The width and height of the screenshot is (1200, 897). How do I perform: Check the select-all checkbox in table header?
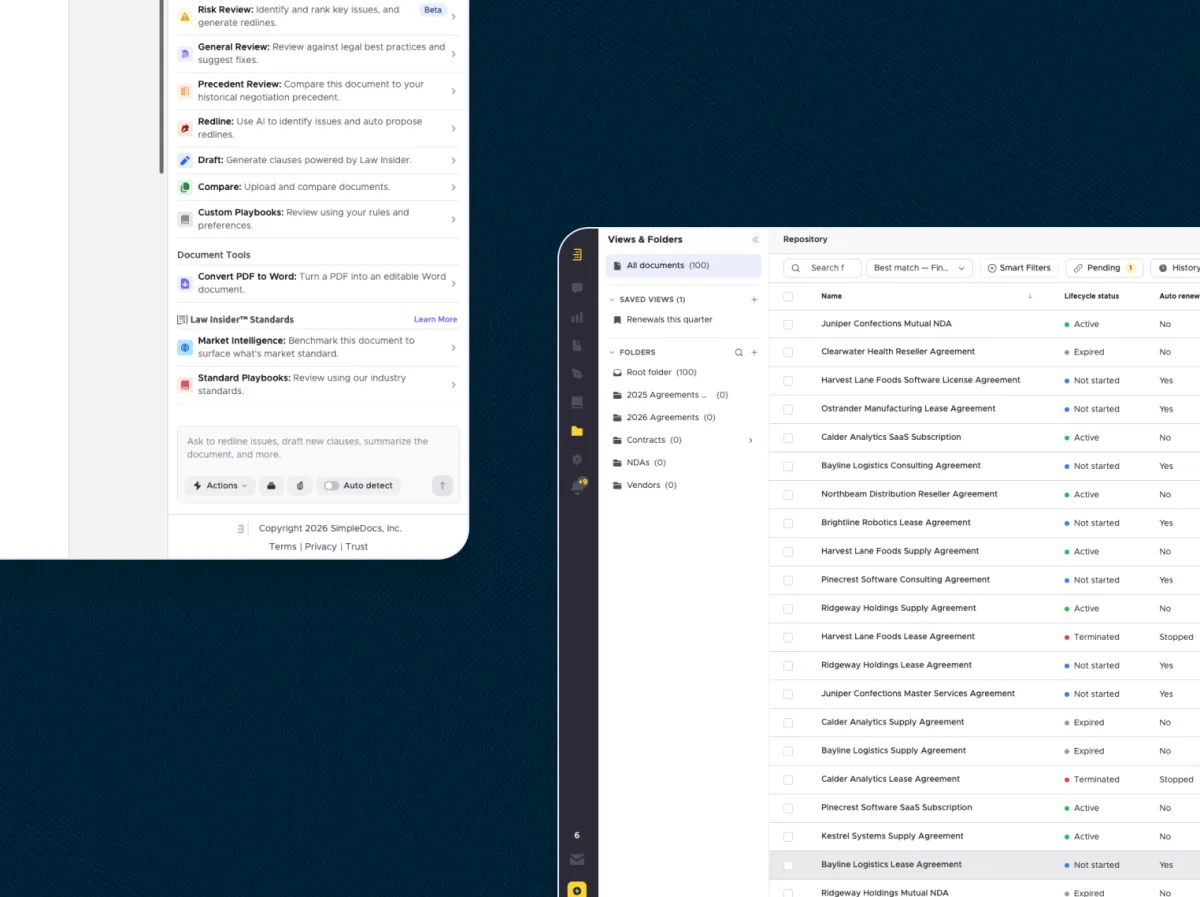click(788, 297)
